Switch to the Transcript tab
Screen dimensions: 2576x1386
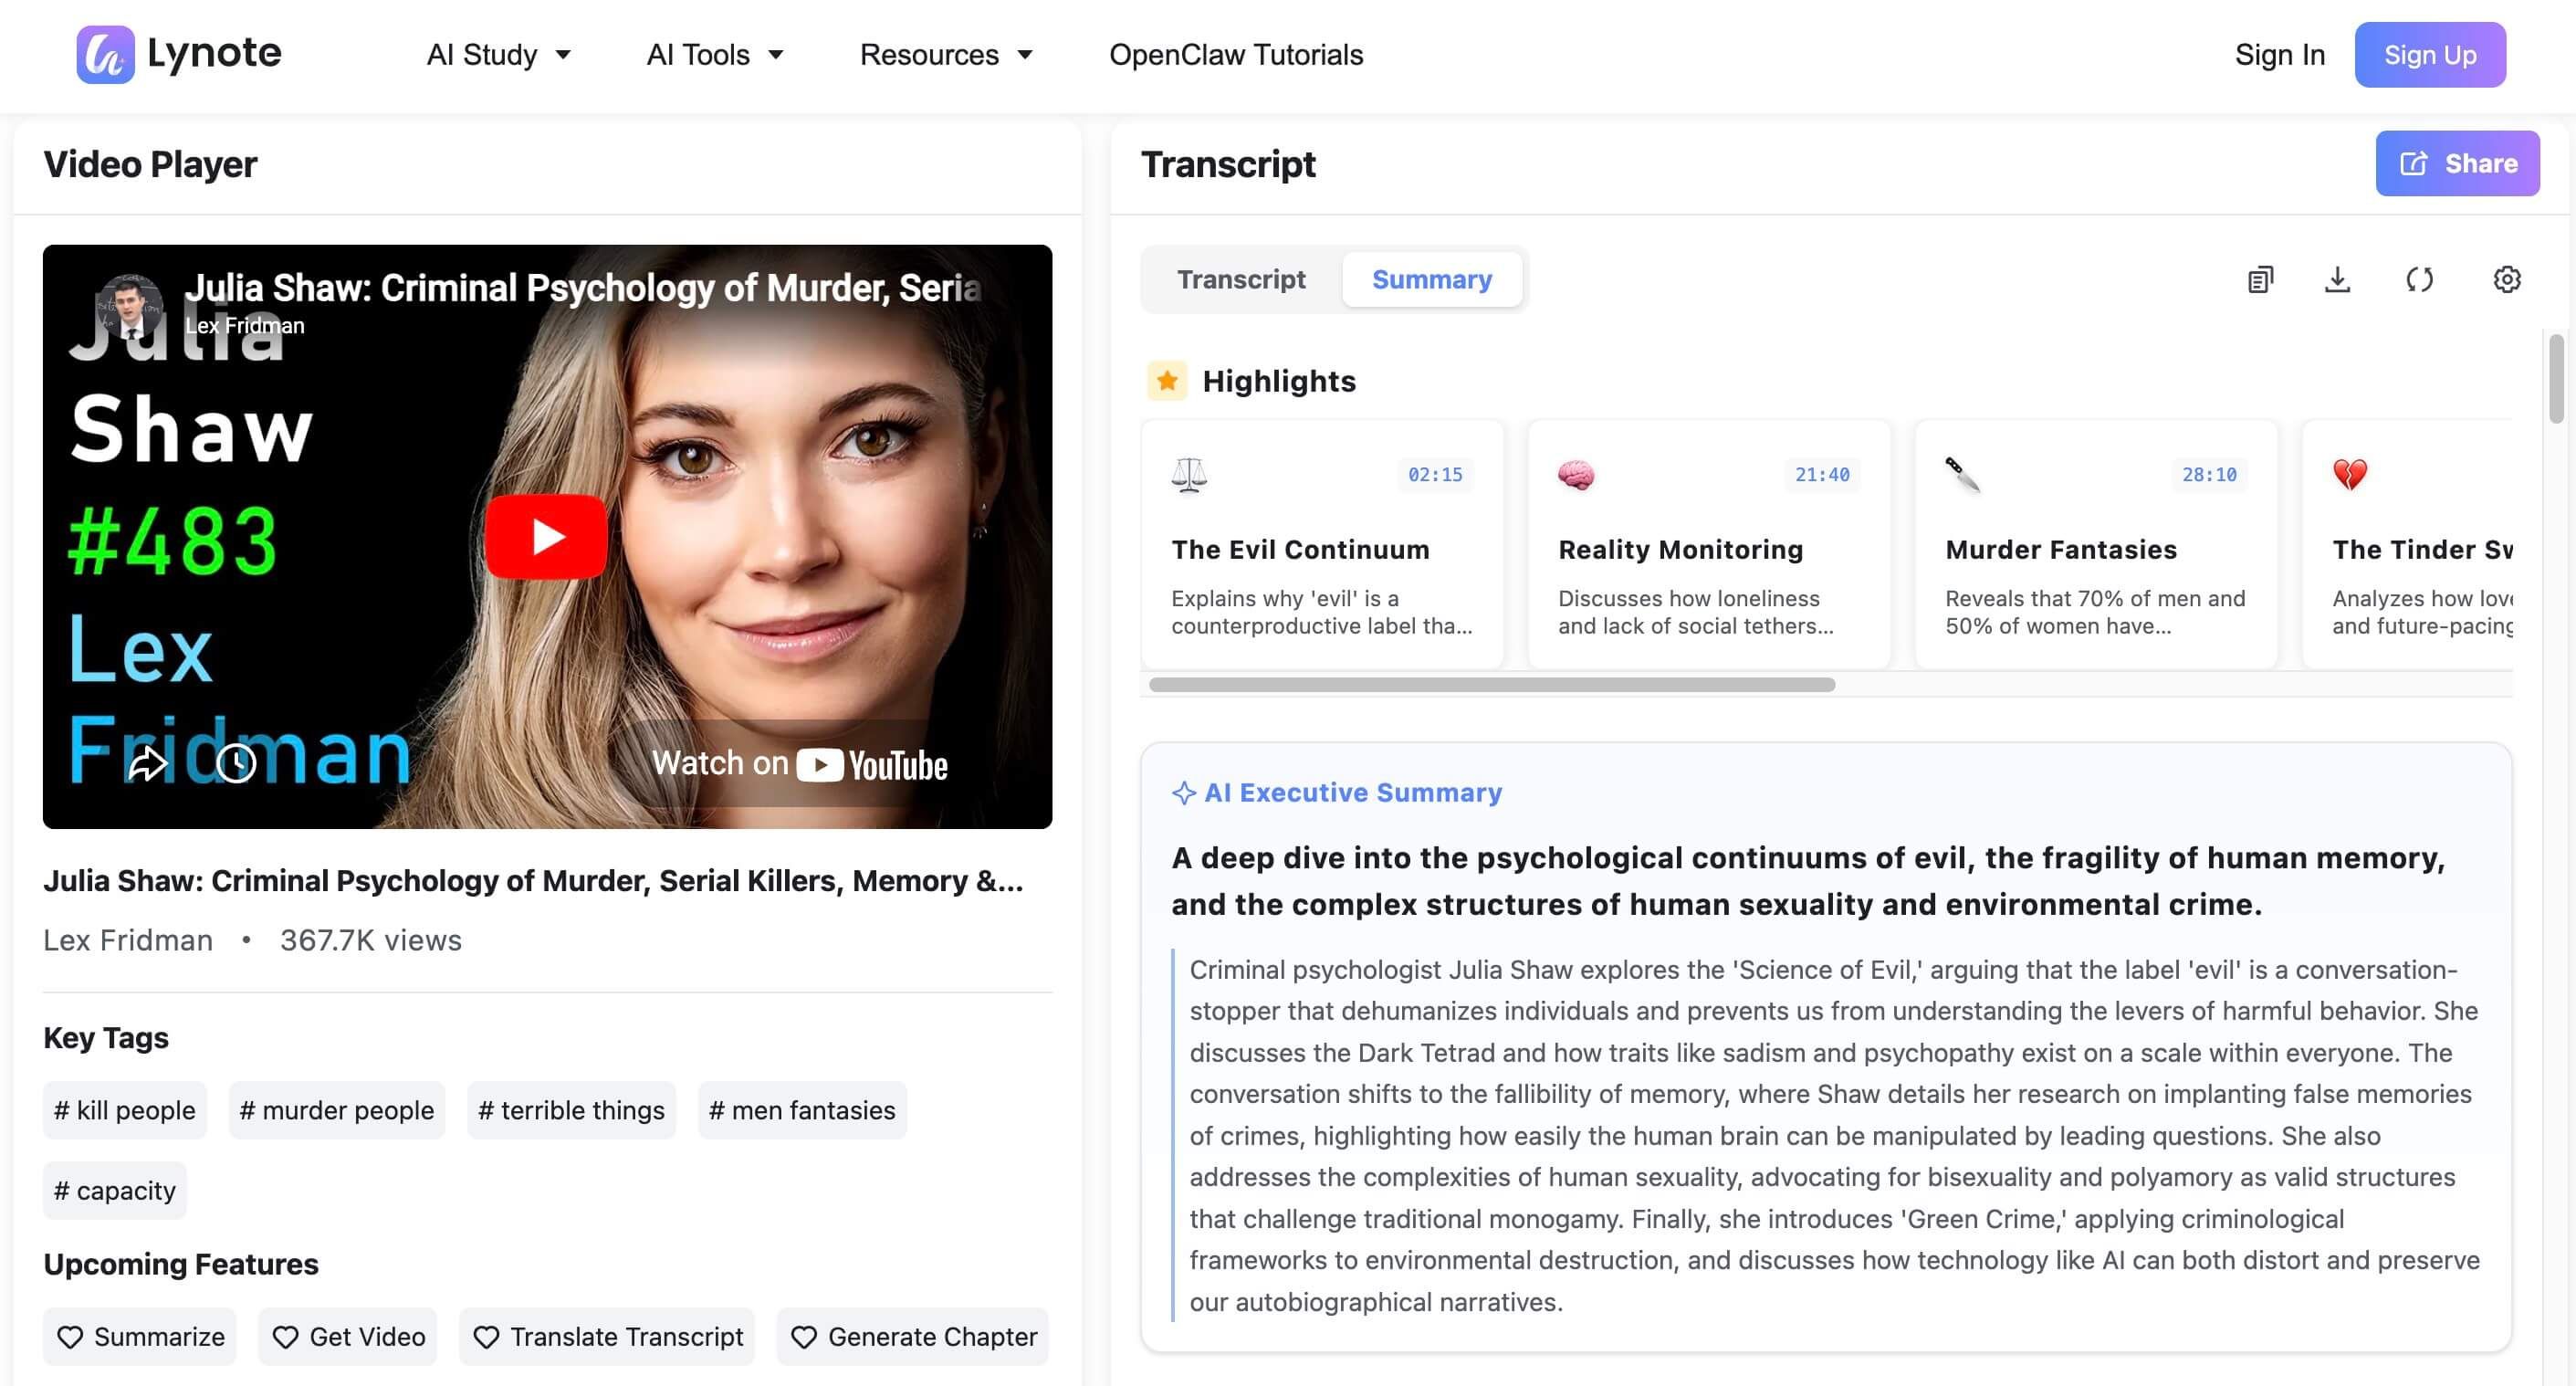click(x=1241, y=280)
